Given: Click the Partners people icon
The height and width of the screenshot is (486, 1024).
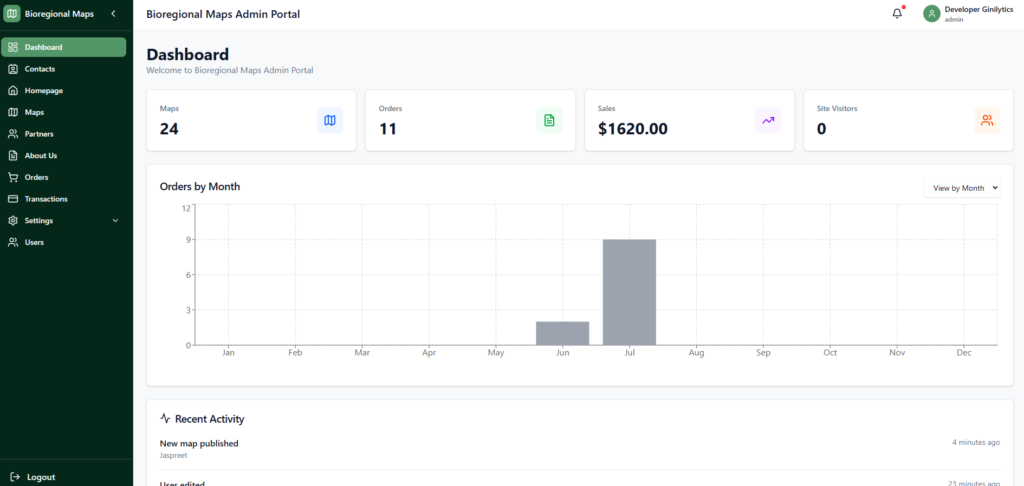Looking at the screenshot, I should click(x=13, y=133).
